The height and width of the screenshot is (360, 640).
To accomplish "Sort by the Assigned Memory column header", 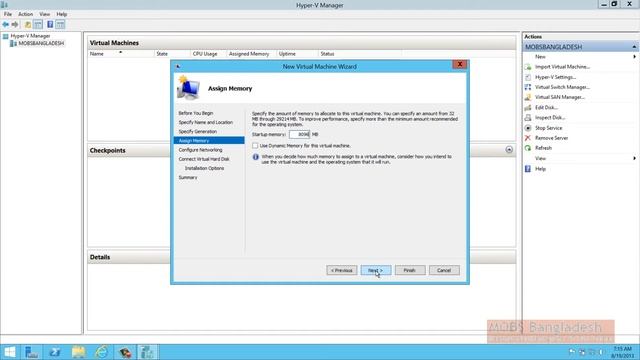I will (x=251, y=54).
